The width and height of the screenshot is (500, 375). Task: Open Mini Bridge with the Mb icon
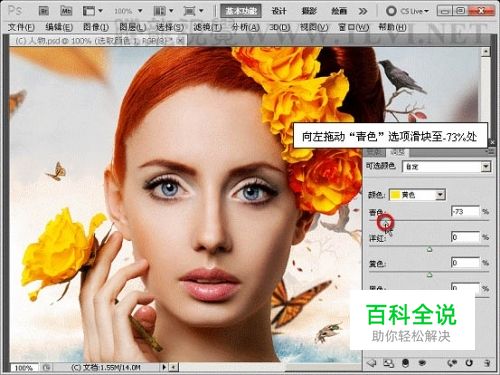point(66,11)
